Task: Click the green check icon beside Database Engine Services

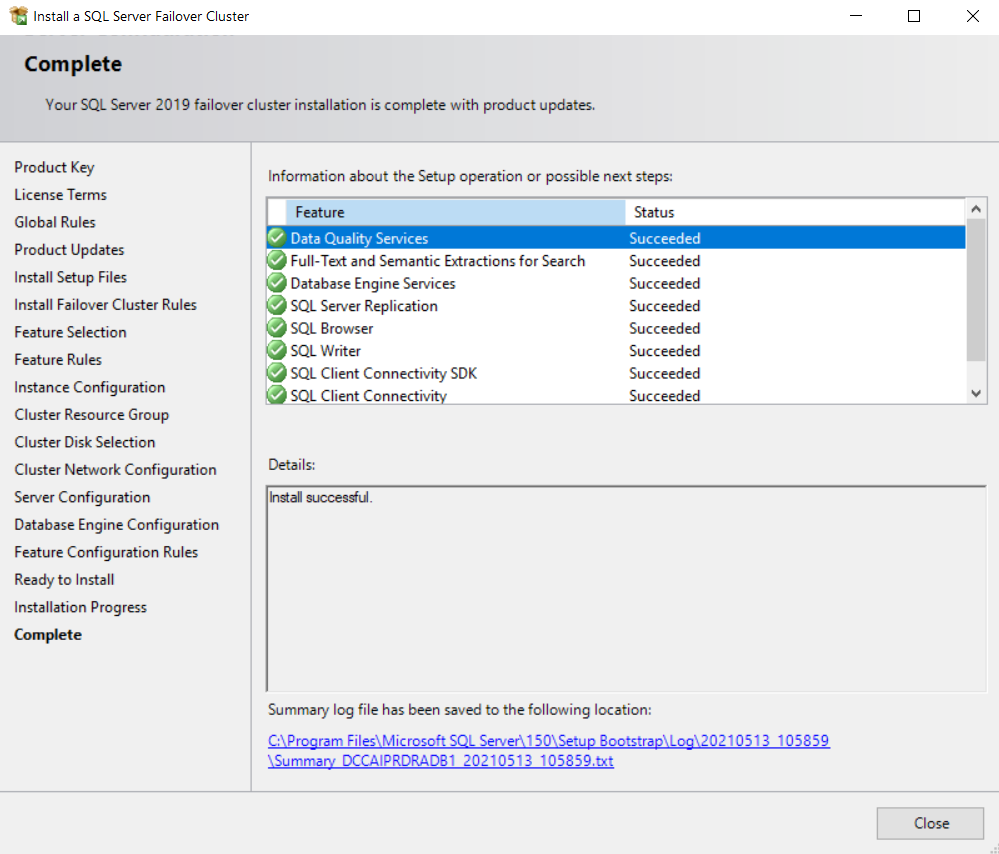Action: click(x=277, y=282)
